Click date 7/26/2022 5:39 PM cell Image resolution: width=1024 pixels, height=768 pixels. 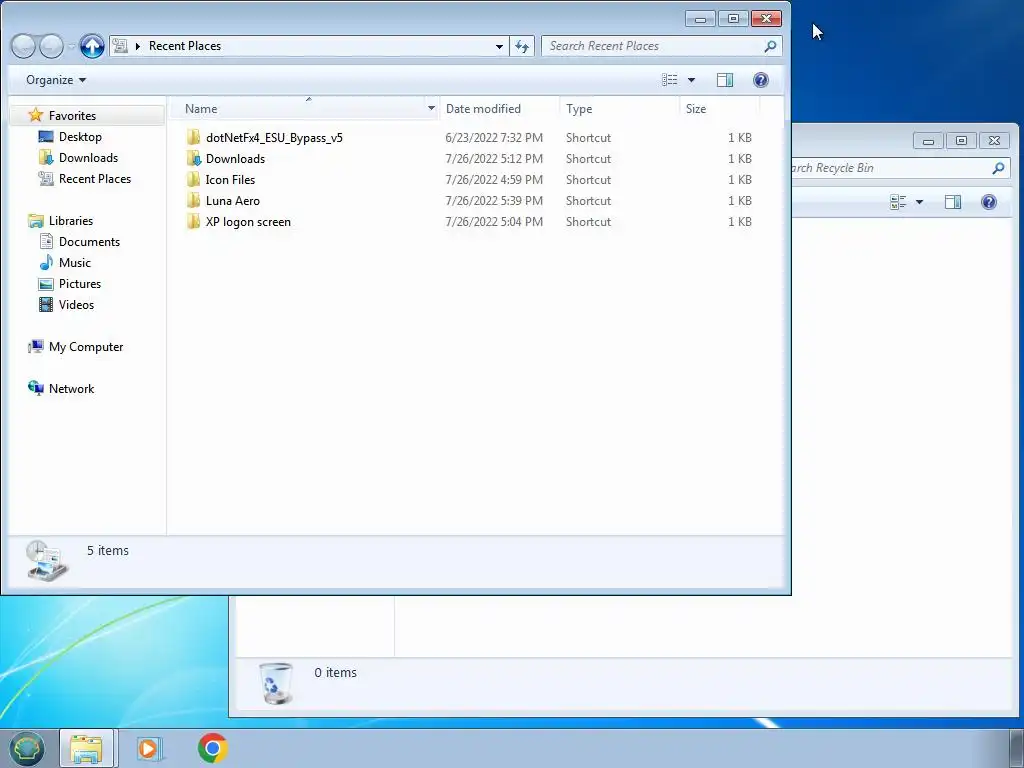click(494, 200)
